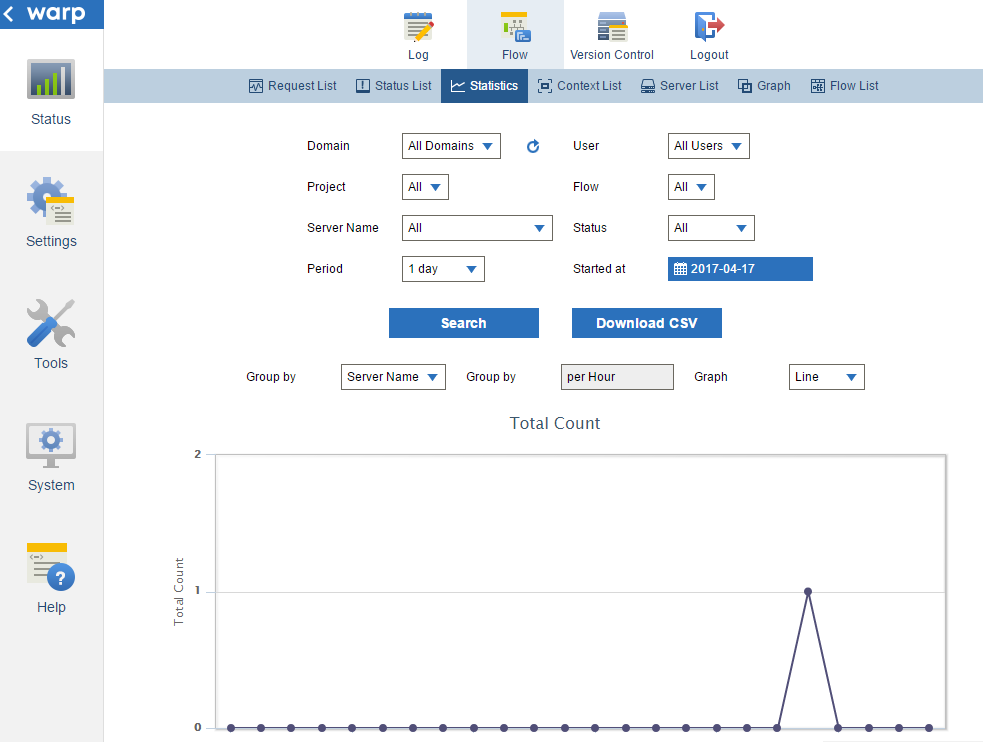Open the Status section in sidebar

51,92
